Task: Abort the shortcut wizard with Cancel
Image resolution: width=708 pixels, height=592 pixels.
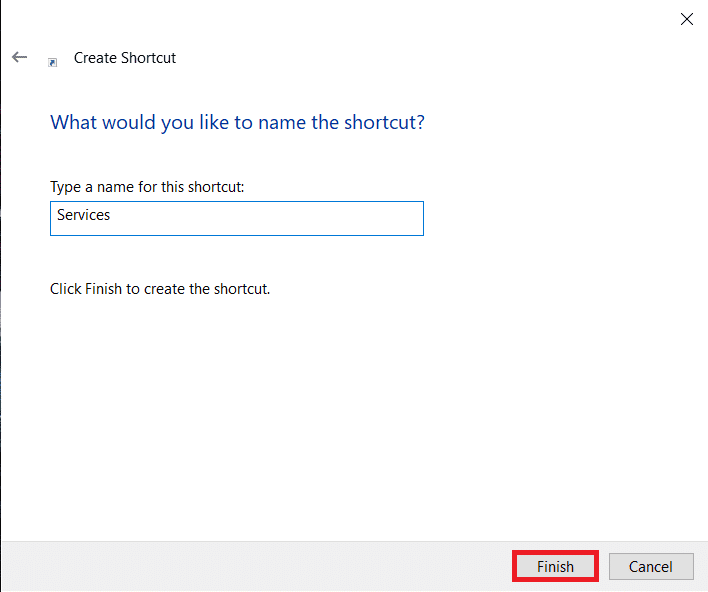Action: (651, 566)
